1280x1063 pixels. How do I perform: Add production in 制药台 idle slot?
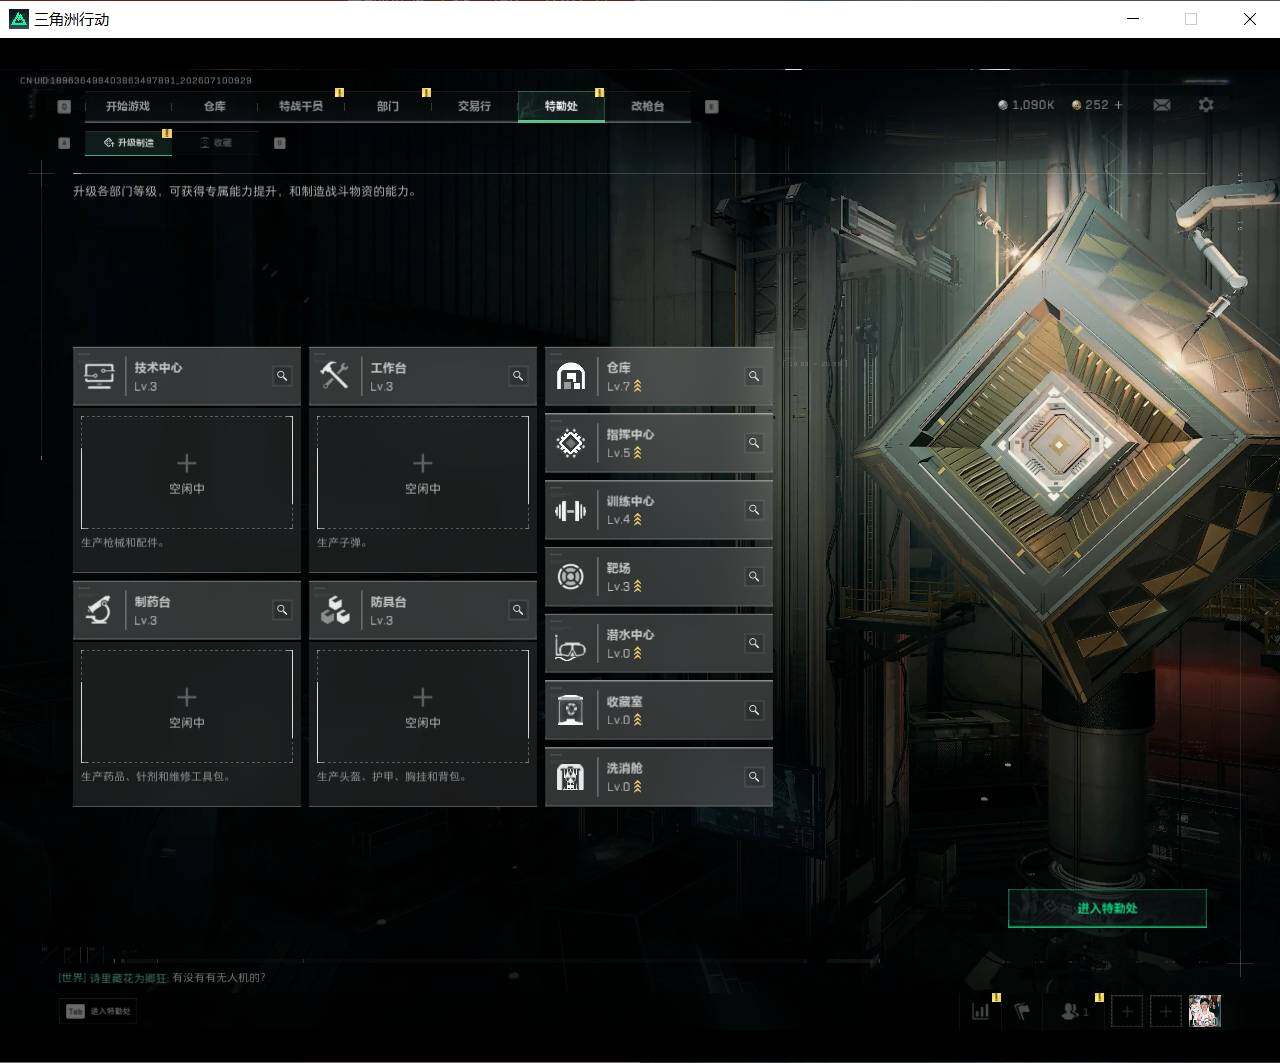(x=187, y=706)
